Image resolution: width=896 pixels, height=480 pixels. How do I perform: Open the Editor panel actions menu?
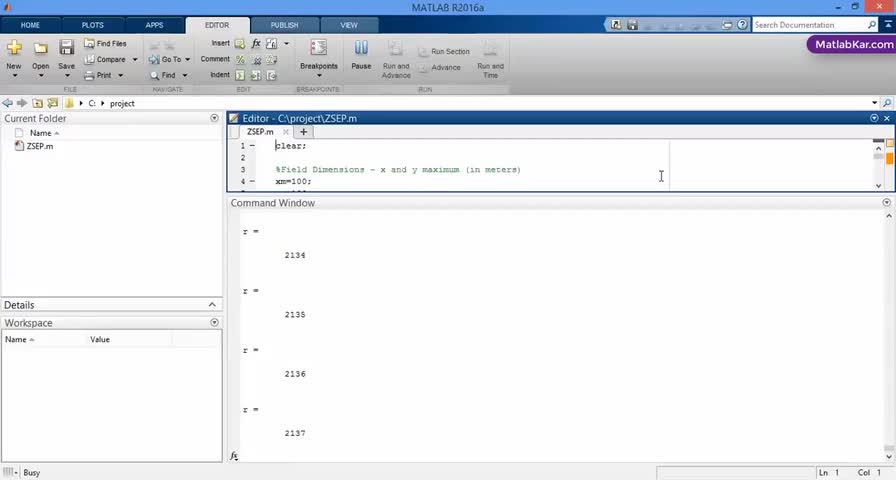(x=874, y=118)
